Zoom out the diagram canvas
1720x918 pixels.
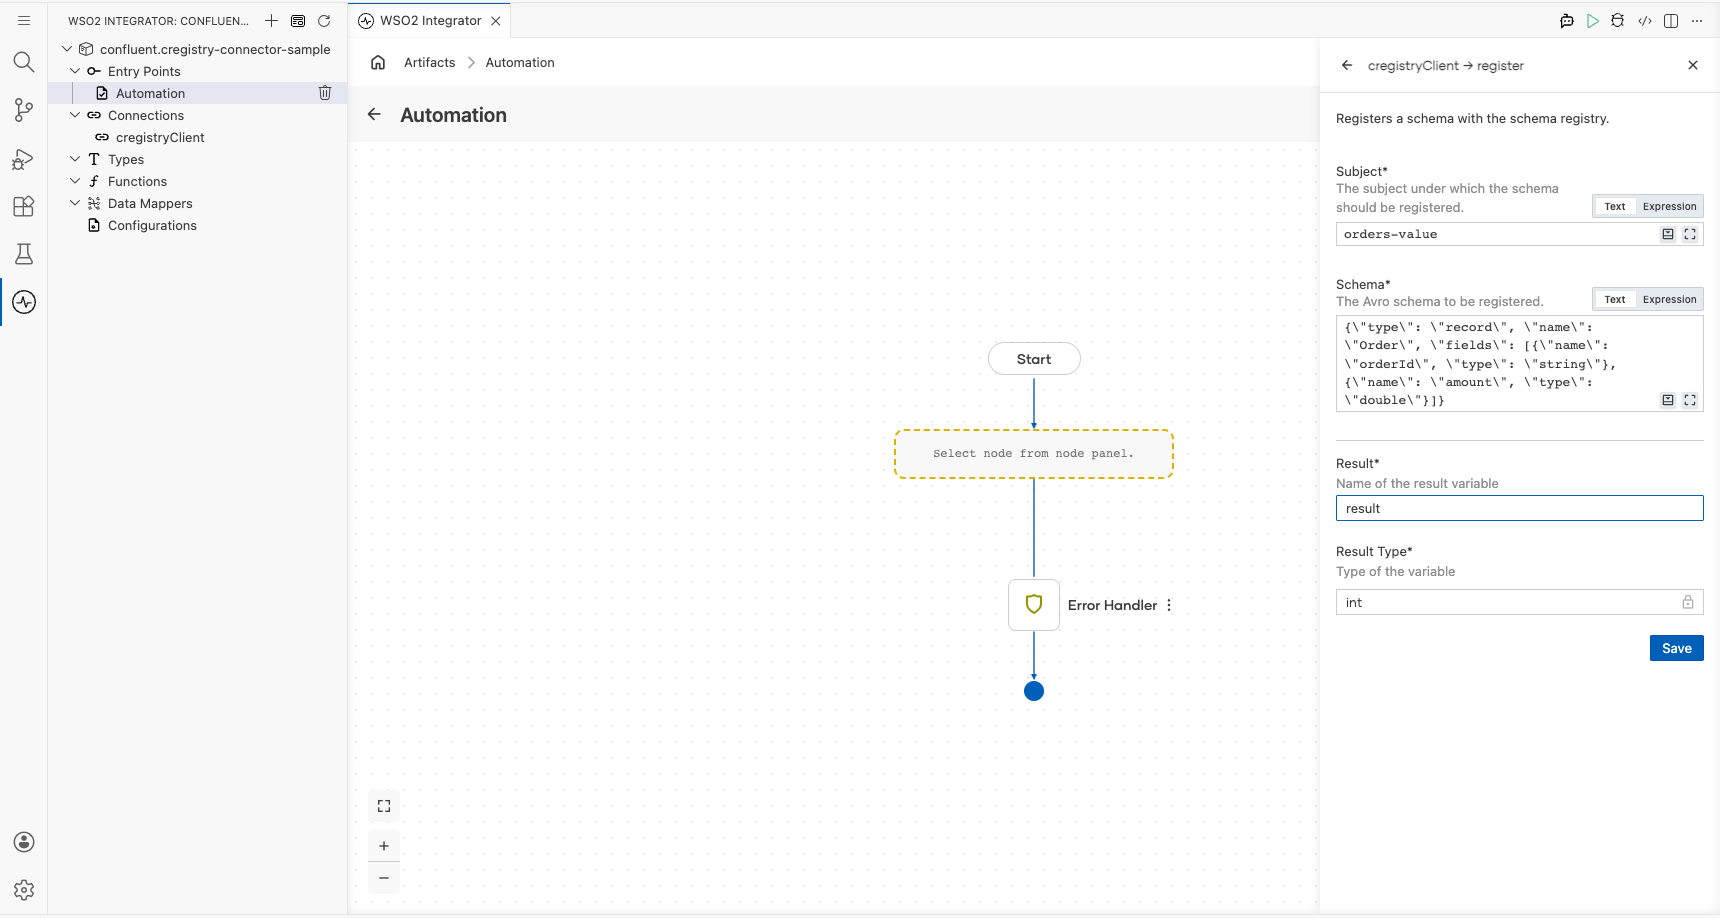[x=384, y=878]
